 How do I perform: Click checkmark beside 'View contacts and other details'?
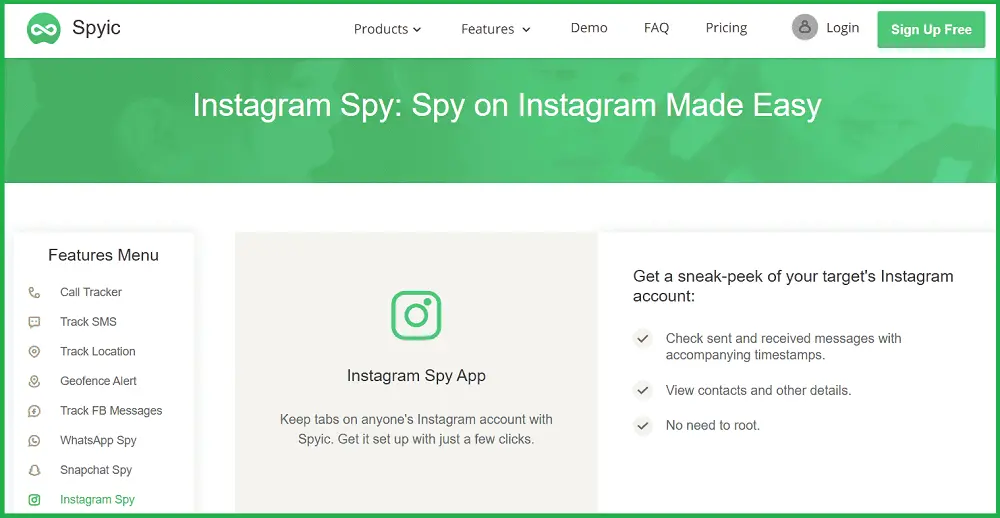coord(643,390)
